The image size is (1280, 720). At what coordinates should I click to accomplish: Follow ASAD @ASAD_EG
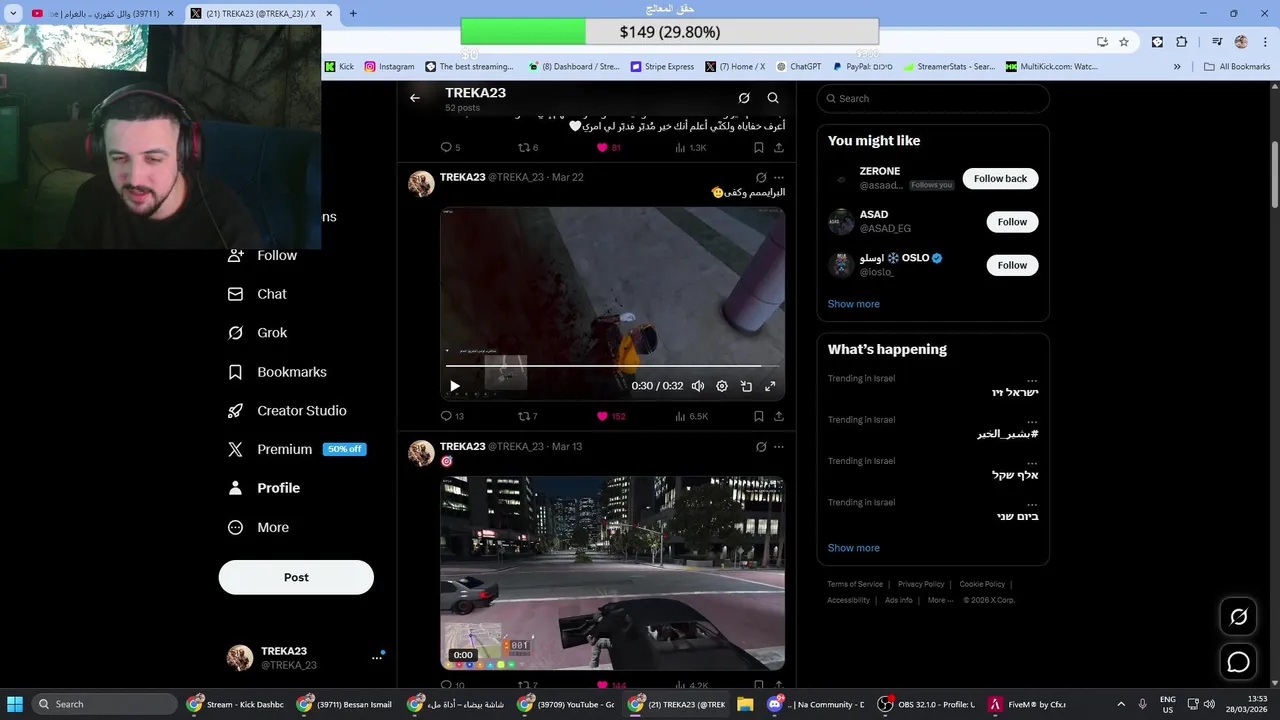(1012, 222)
